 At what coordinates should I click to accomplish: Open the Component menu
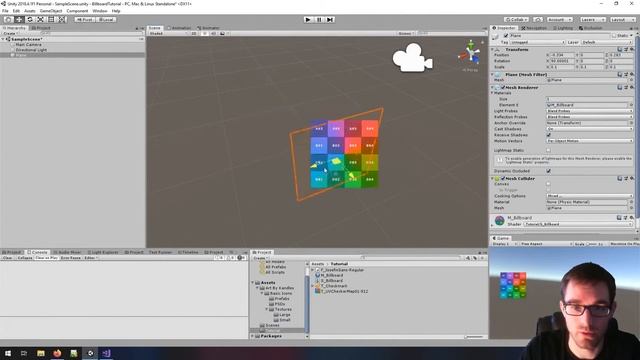pyautogui.click(x=77, y=11)
